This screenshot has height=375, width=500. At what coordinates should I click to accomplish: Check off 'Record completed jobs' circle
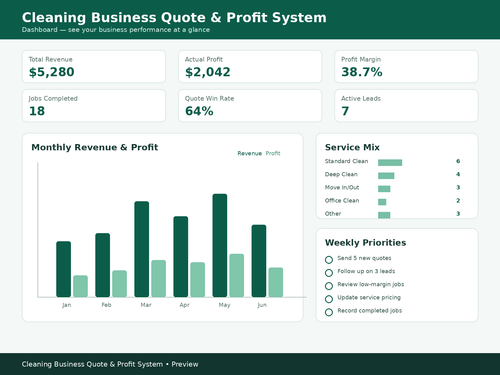329,312
